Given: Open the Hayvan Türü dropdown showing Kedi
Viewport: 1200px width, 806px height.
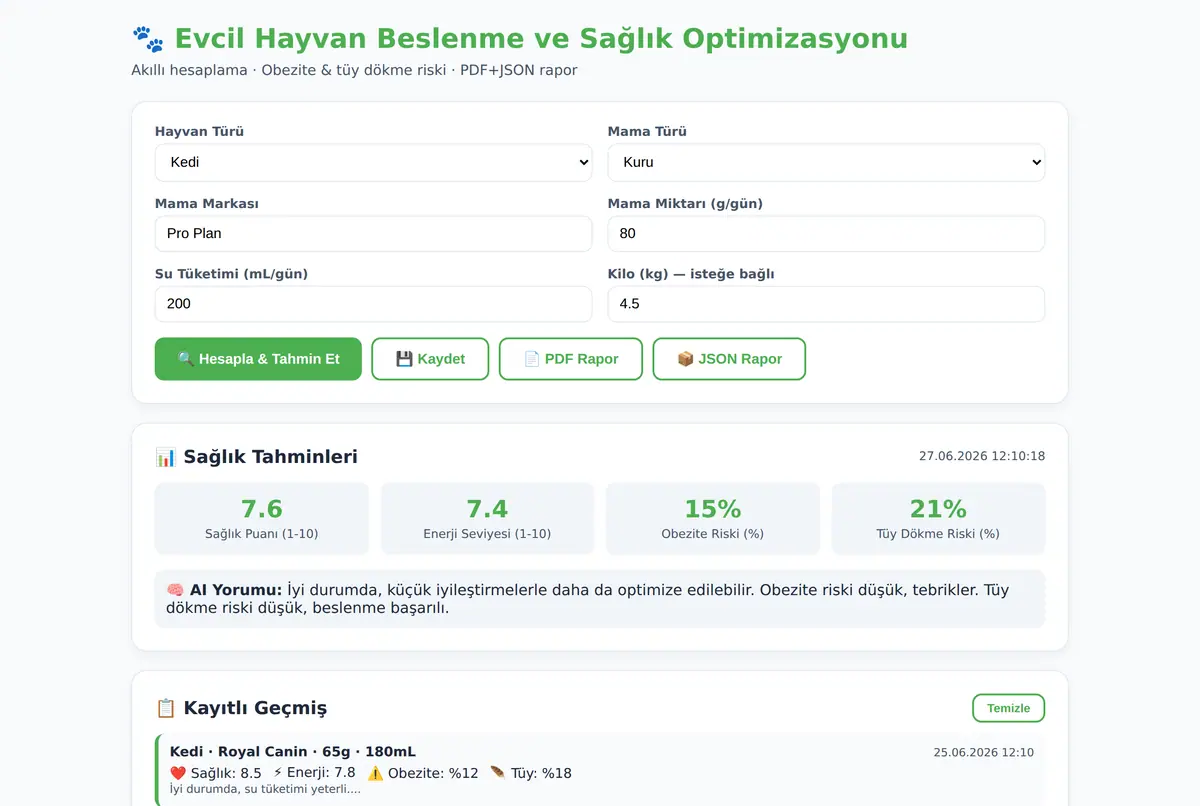Looking at the screenshot, I should pos(373,162).
